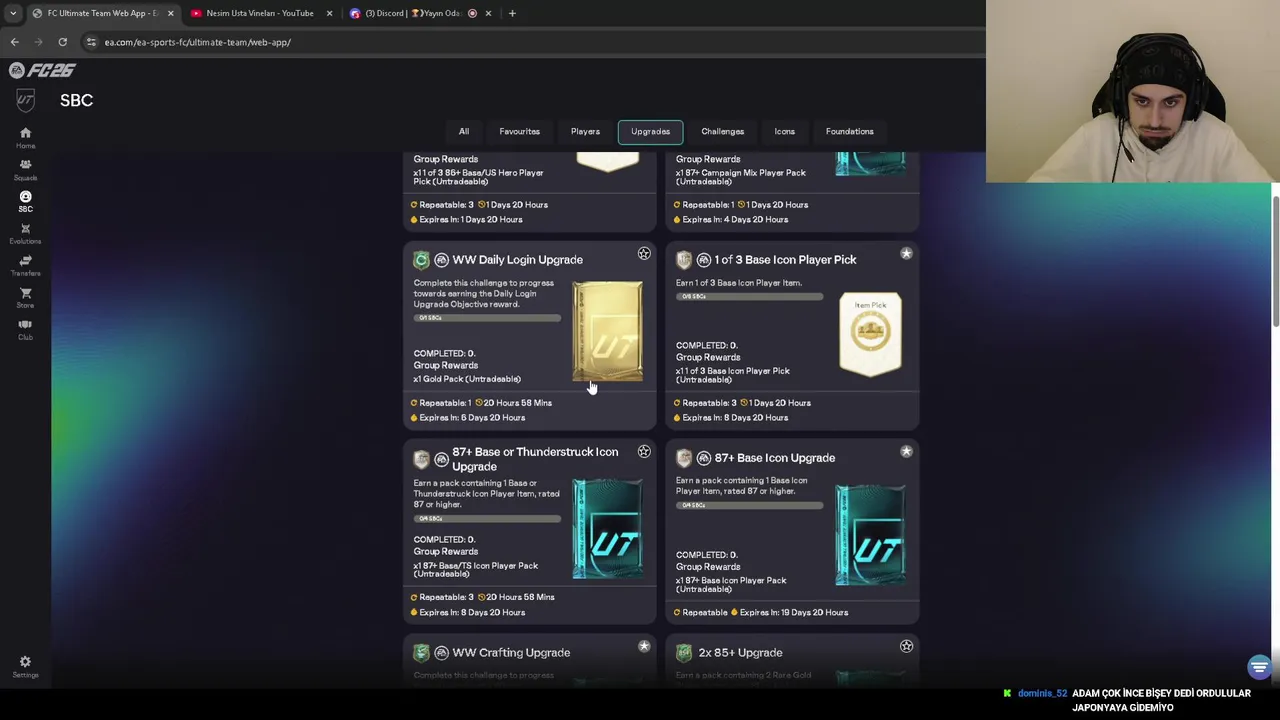
Task: Open the 1 of 3 Base Icon Player Pick title
Action: click(x=785, y=260)
